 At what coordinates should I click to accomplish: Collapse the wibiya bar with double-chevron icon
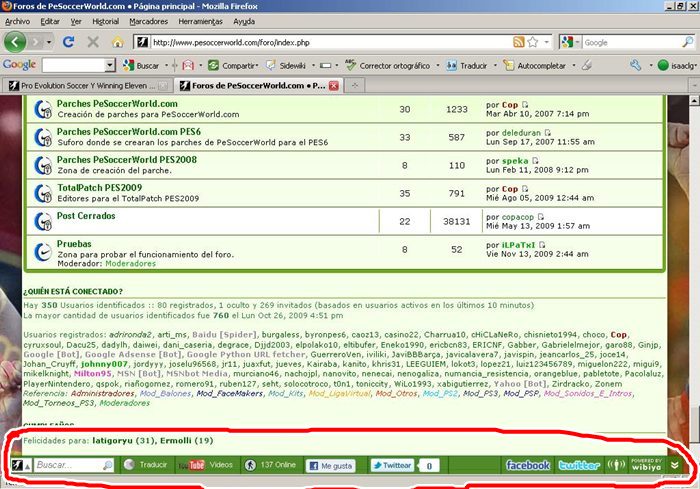(x=675, y=465)
